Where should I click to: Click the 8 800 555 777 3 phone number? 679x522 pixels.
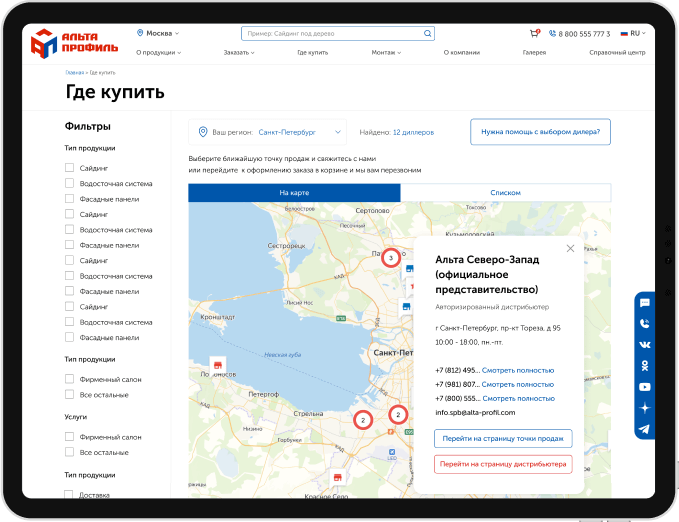coord(584,34)
